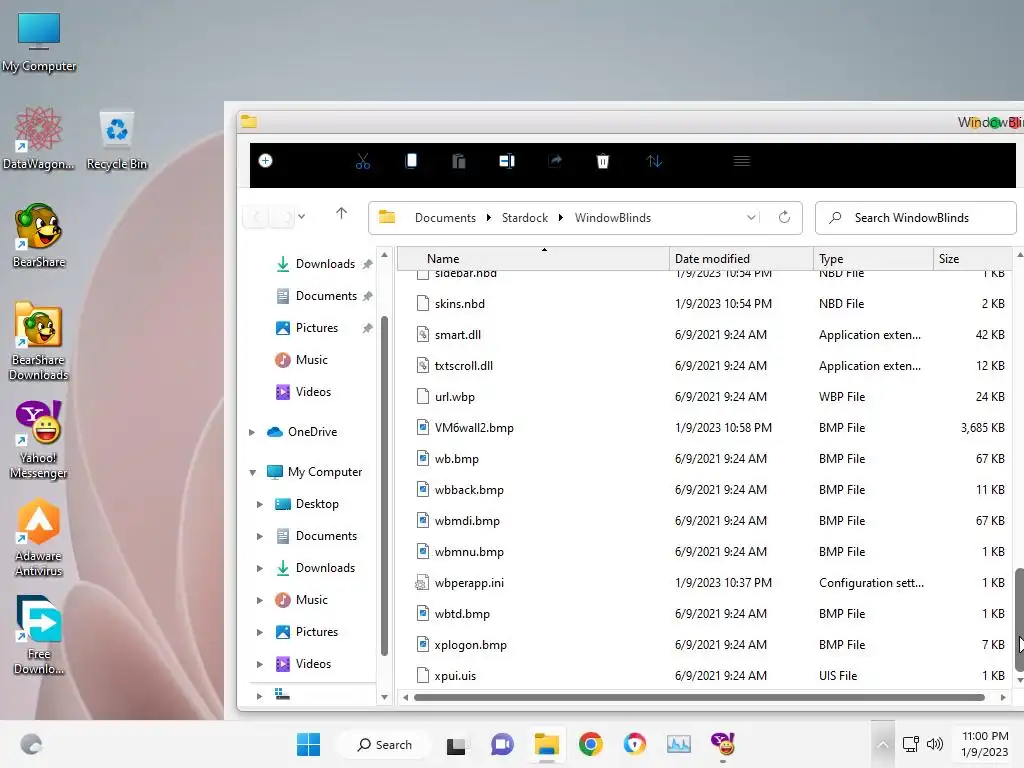Expand Downloads under My Computer
Viewport: 1024px width, 768px height.
260,568
